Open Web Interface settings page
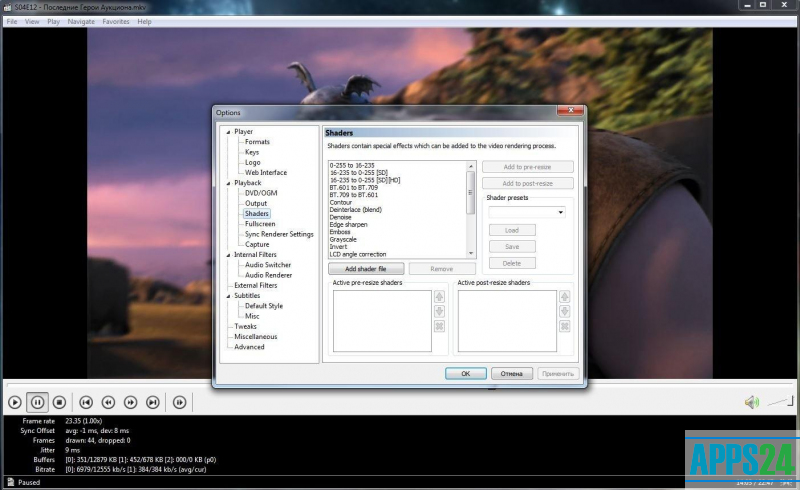The width and height of the screenshot is (800, 490). click(266, 173)
